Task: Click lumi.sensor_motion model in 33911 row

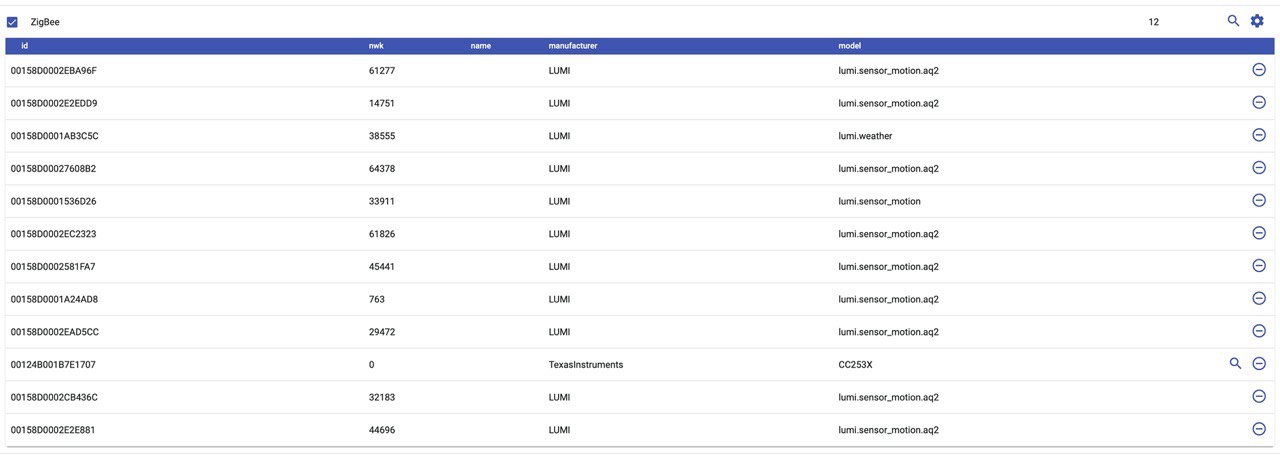Action: [x=879, y=201]
